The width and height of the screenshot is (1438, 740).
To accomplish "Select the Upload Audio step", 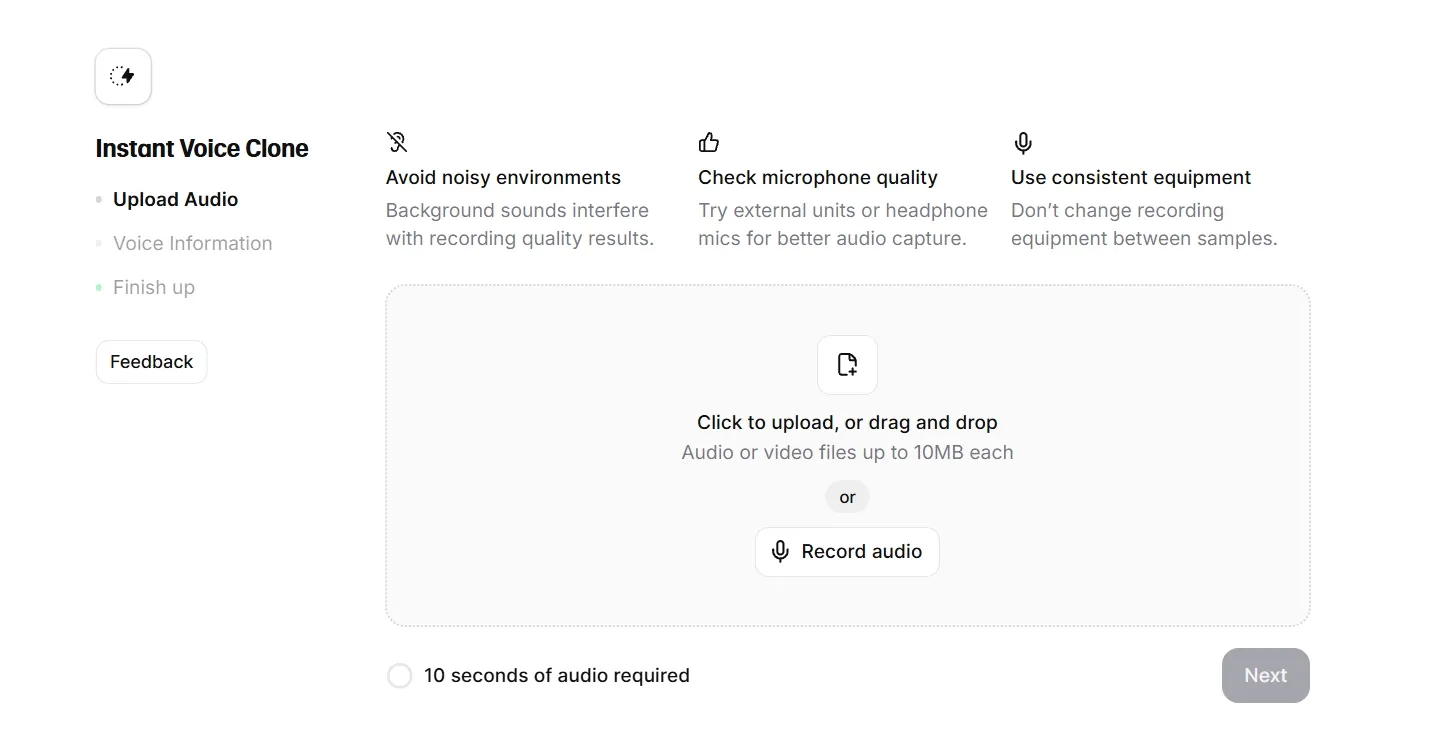I will [175, 199].
